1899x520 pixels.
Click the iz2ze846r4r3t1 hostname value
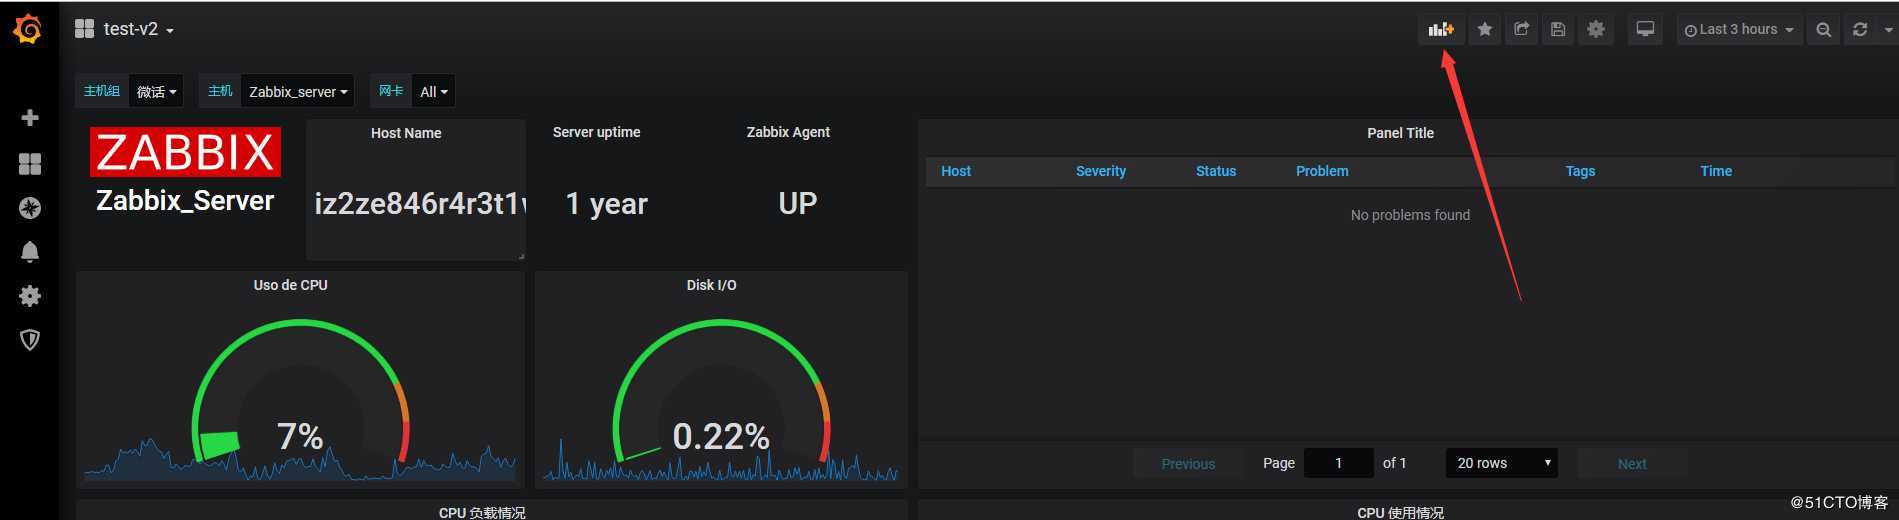coord(418,203)
